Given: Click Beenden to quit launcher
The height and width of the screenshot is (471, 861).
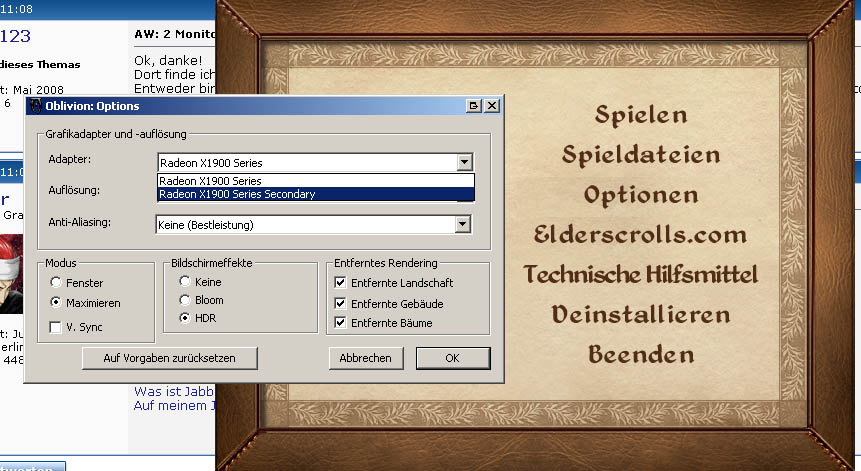Looking at the screenshot, I should 641,354.
